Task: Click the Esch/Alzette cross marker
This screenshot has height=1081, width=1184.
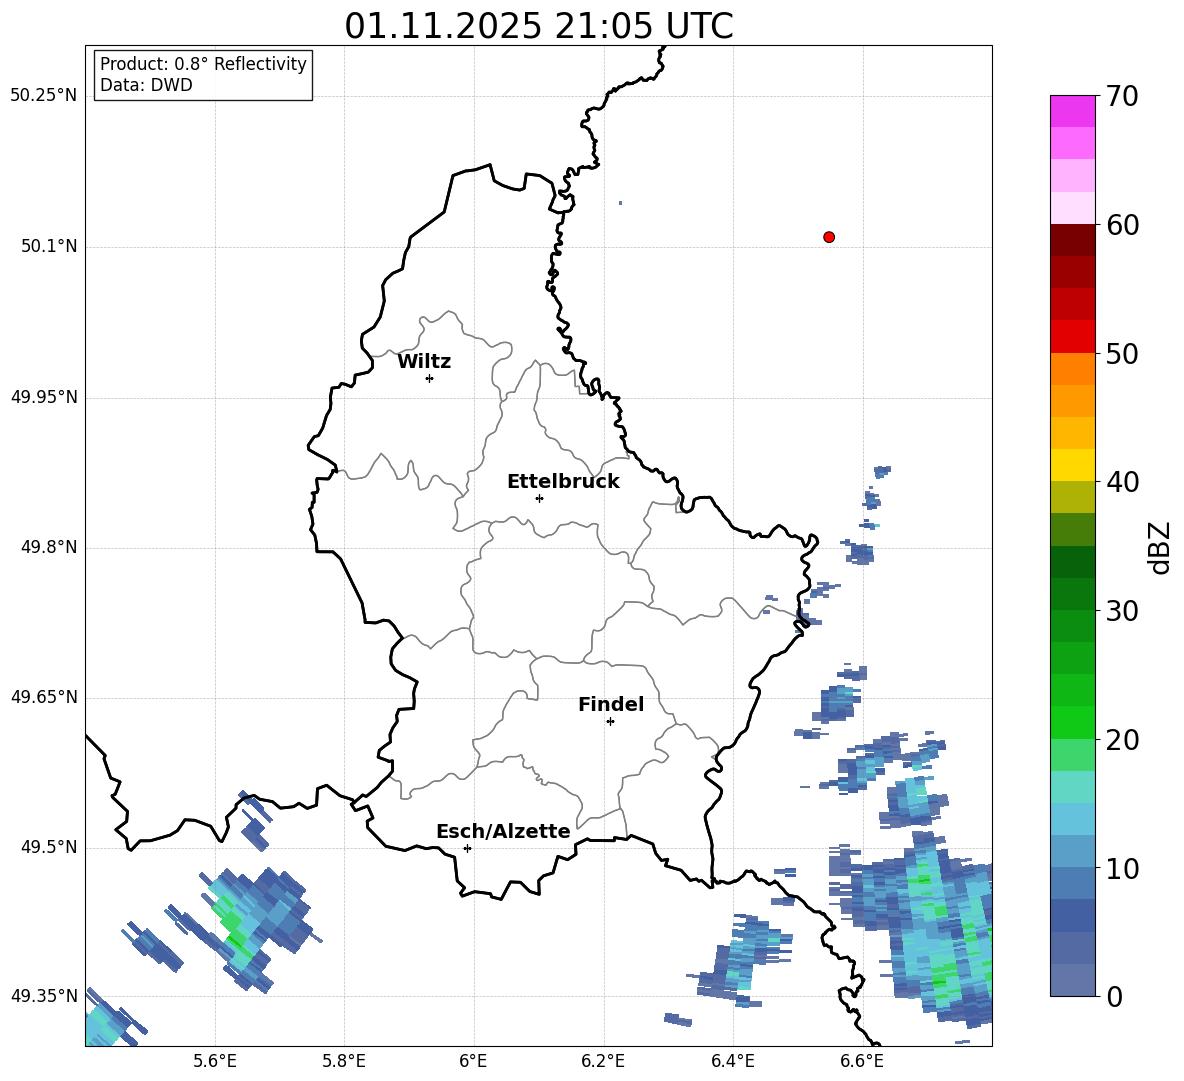Action: (467, 848)
